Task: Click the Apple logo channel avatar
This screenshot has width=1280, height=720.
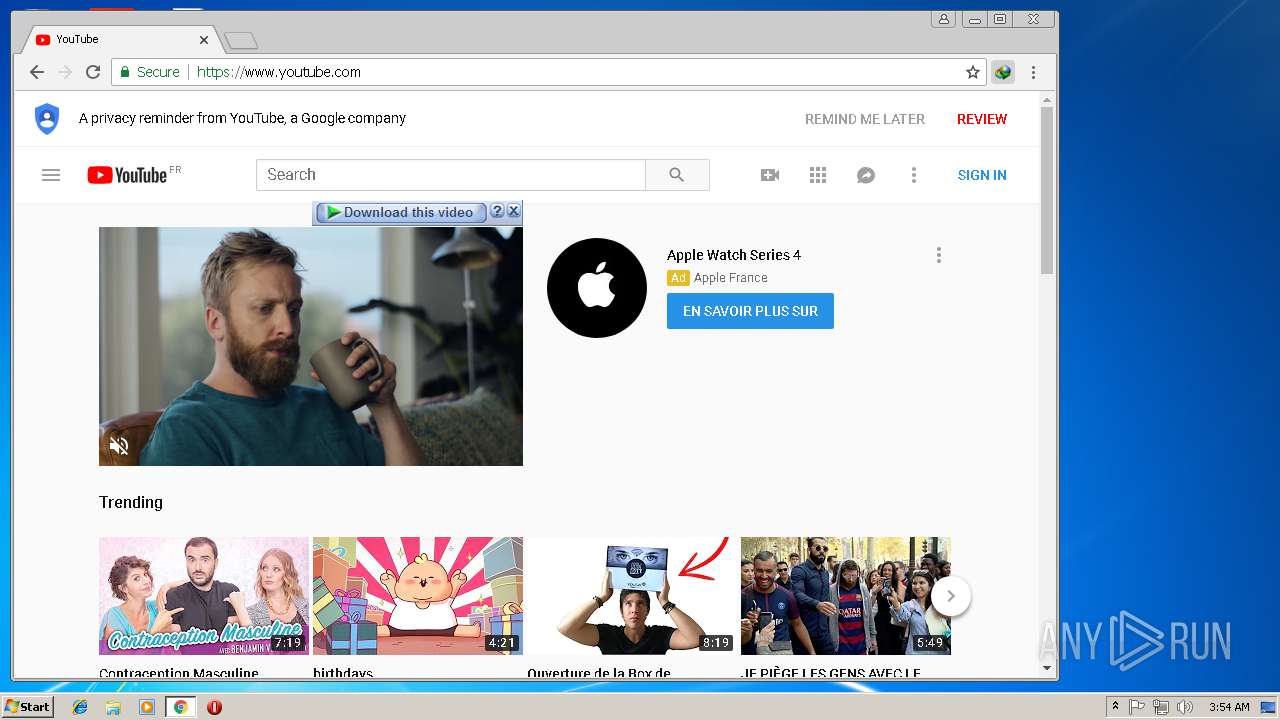Action: 597,288
